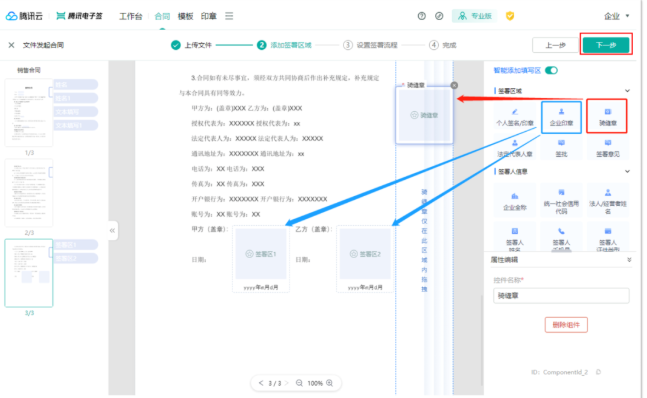Screen dimensions: 647x398
Task: Click the 签署区2 chip in sidebar
Action: point(76,258)
